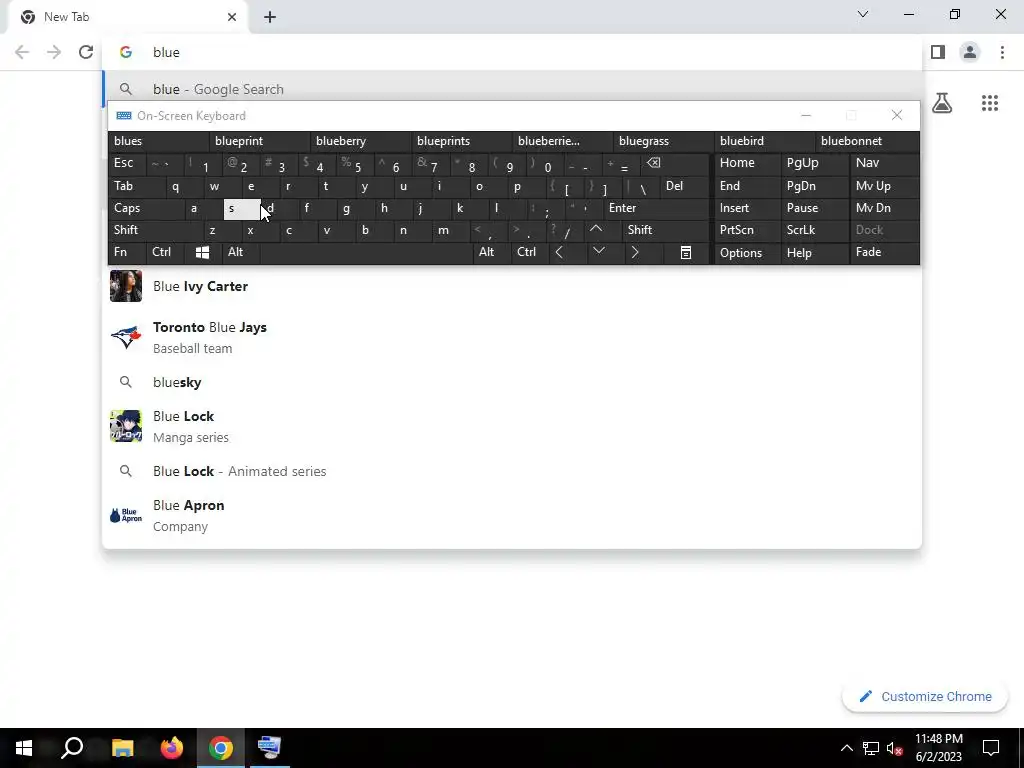Viewport: 1024px width, 768px height.
Task: Select Blue Lock Manga series suggestion
Action: pos(512,426)
